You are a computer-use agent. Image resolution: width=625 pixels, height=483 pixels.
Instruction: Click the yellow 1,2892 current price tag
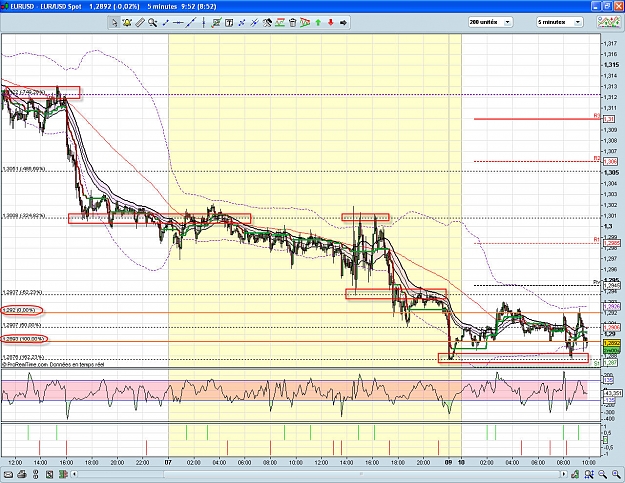[611, 343]
